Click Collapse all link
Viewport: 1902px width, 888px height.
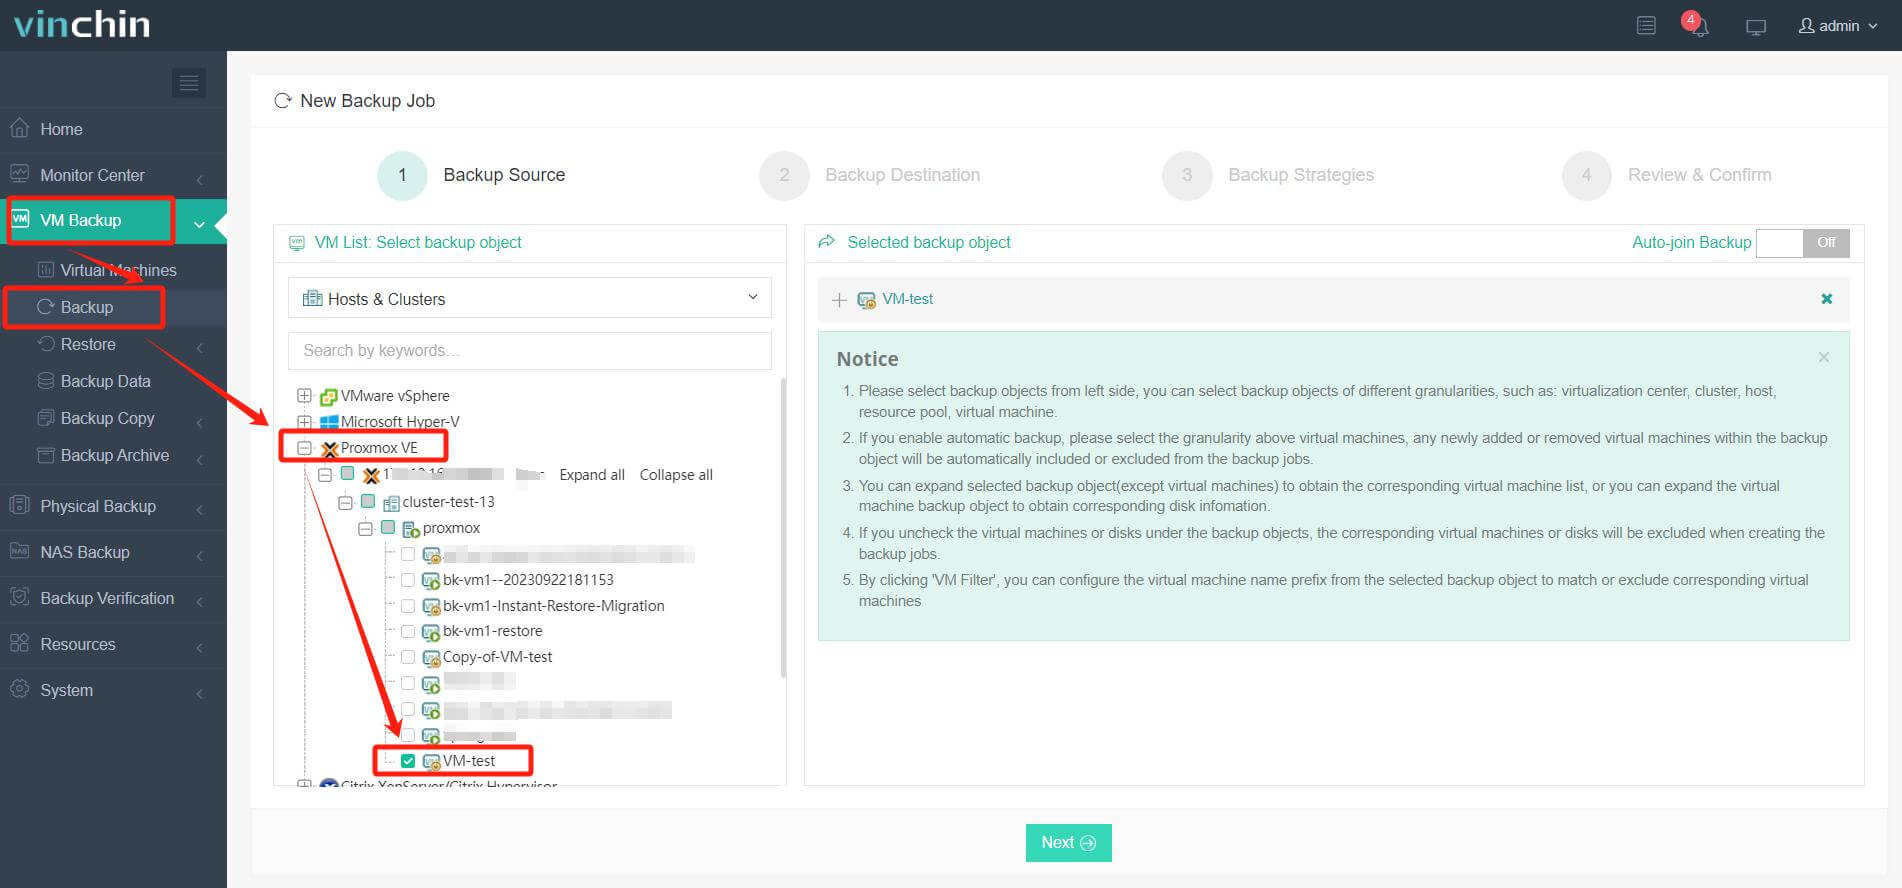coord(676,475)
